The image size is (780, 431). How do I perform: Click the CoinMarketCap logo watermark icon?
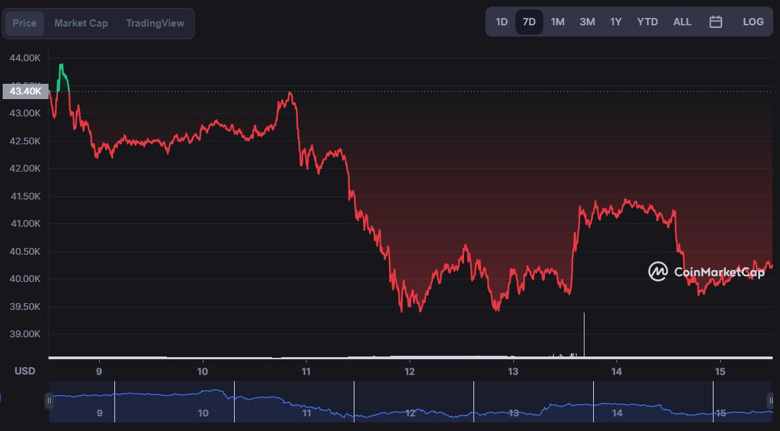click(658, 271)
